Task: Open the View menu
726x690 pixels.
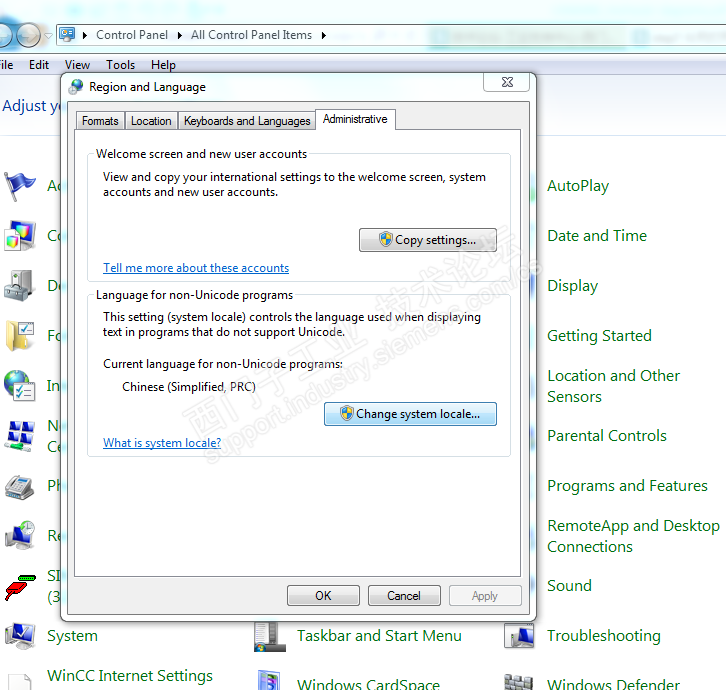Action: pos(77,65)
